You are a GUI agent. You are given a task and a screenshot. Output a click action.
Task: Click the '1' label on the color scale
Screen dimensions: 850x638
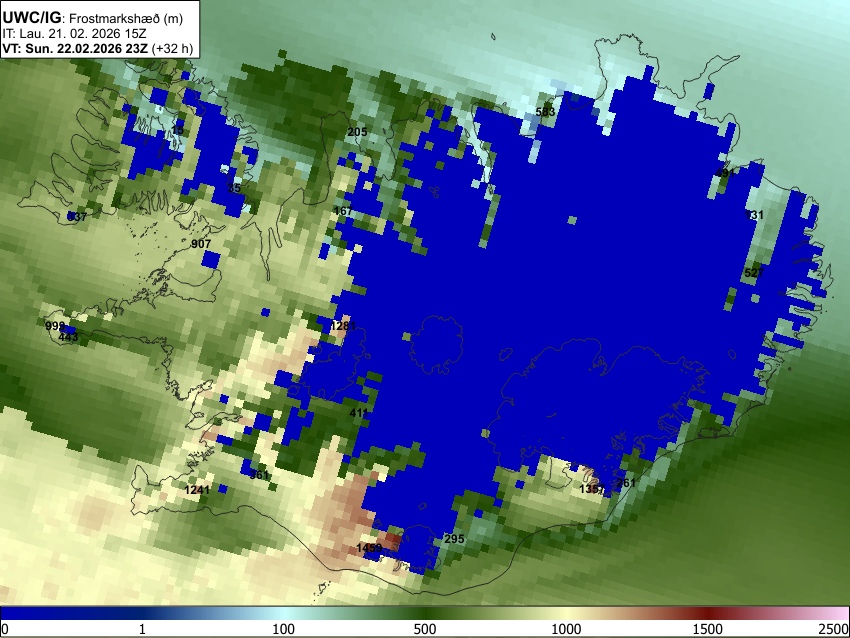point(142,629)
